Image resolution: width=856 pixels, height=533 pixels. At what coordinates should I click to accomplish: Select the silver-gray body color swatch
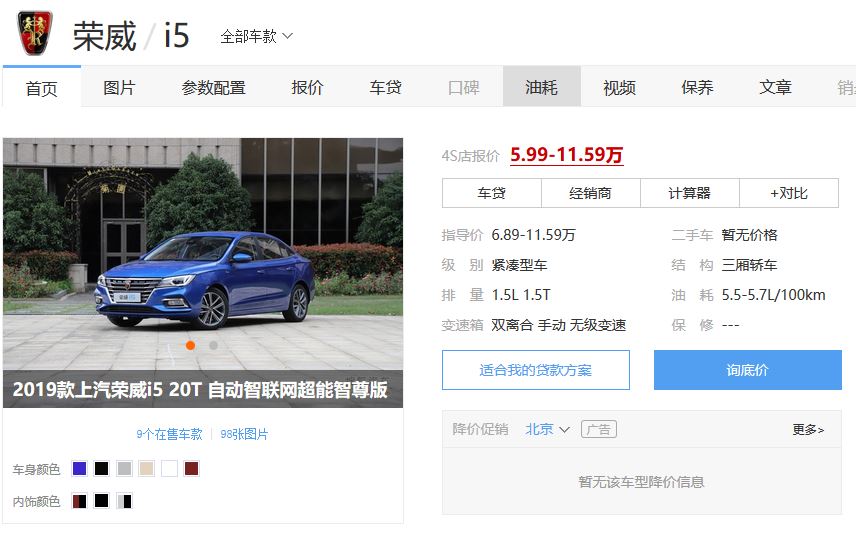click(x=124, y=469)
